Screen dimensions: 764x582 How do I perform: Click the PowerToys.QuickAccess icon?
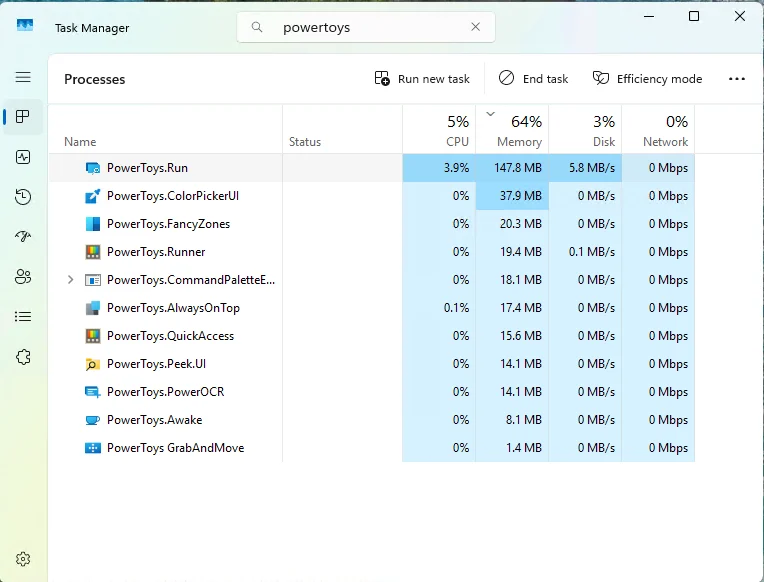[93, 336]
